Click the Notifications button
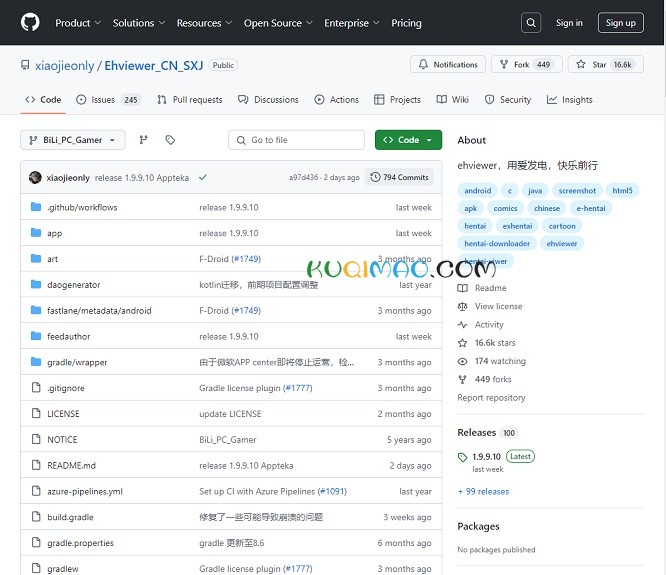The width and height of the screenshot is (666, 575). click(x=448, y=64)
